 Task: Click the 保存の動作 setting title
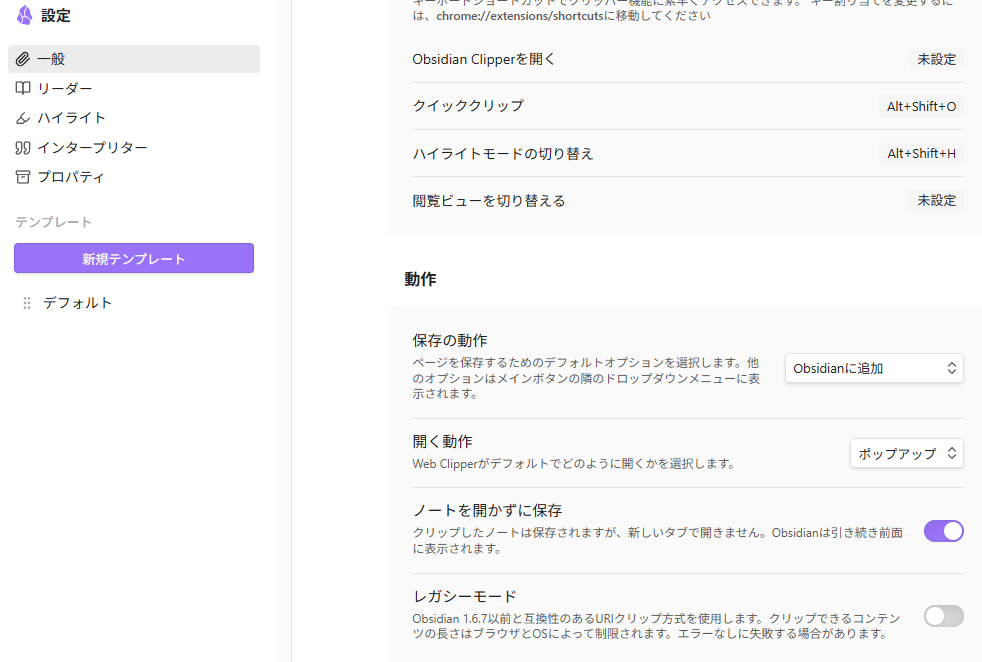[x=450, y=341]
